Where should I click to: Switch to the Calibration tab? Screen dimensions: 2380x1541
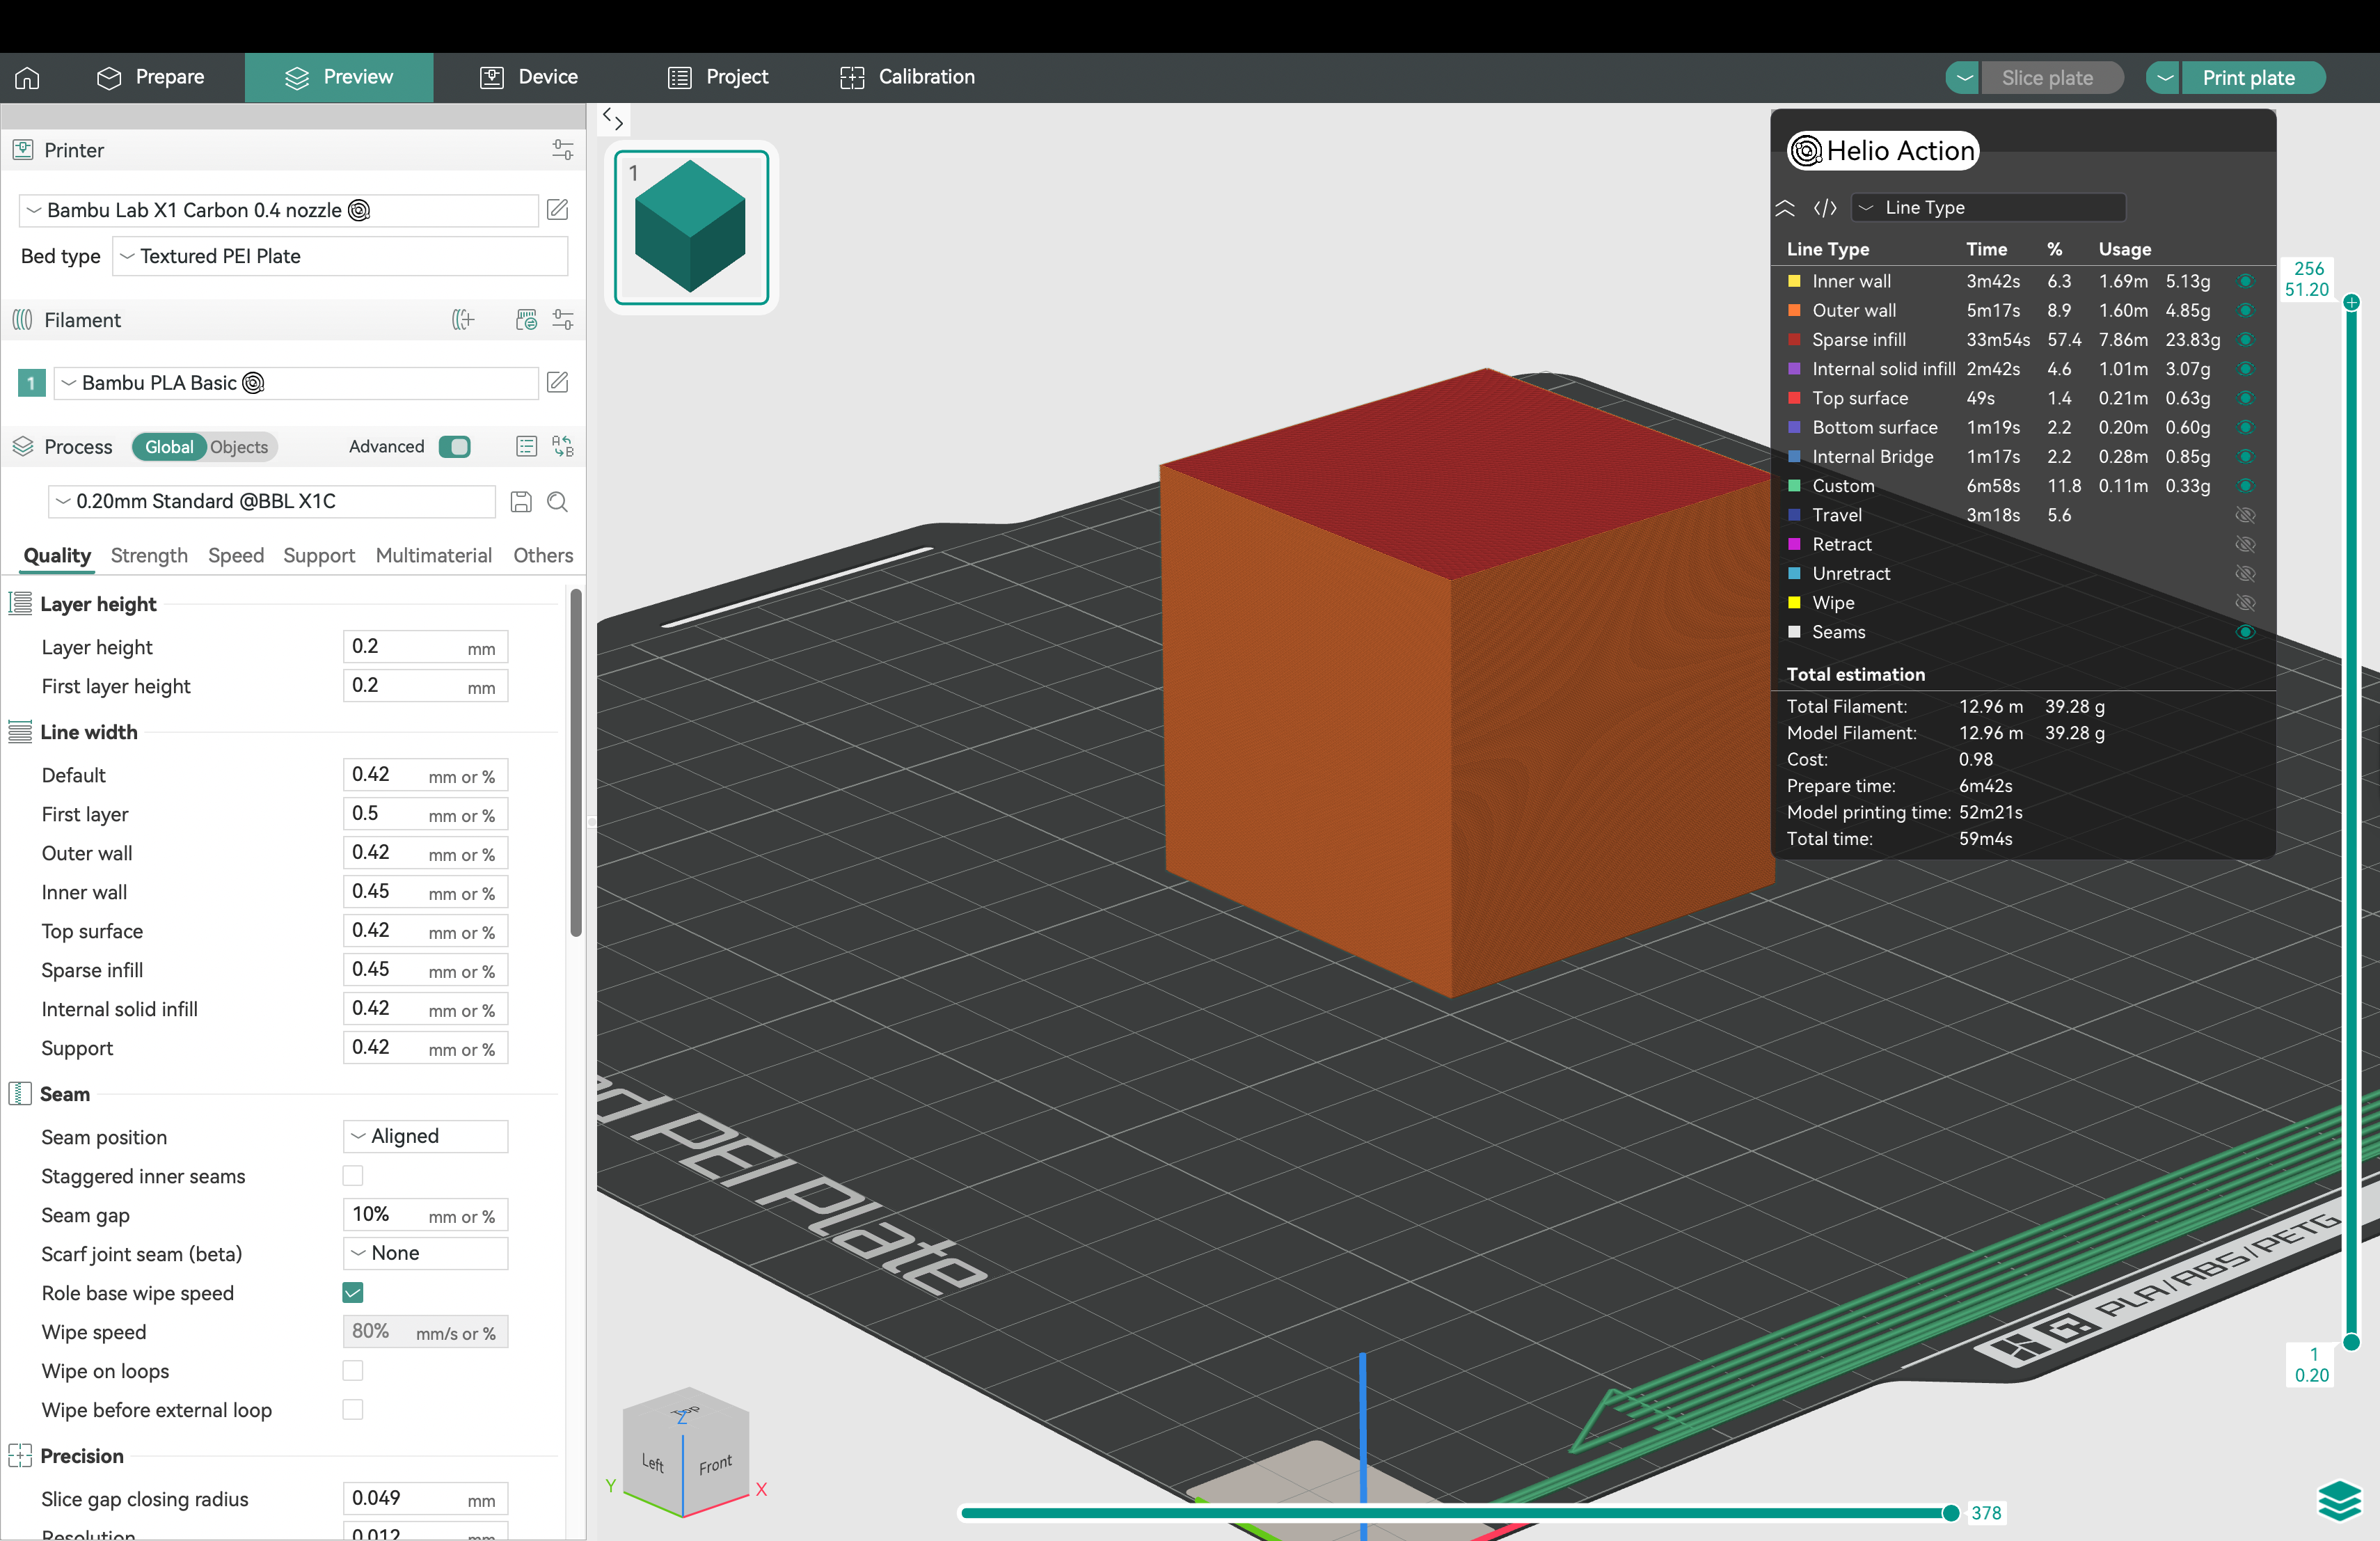pyautogui.click(x=907, y=77)
